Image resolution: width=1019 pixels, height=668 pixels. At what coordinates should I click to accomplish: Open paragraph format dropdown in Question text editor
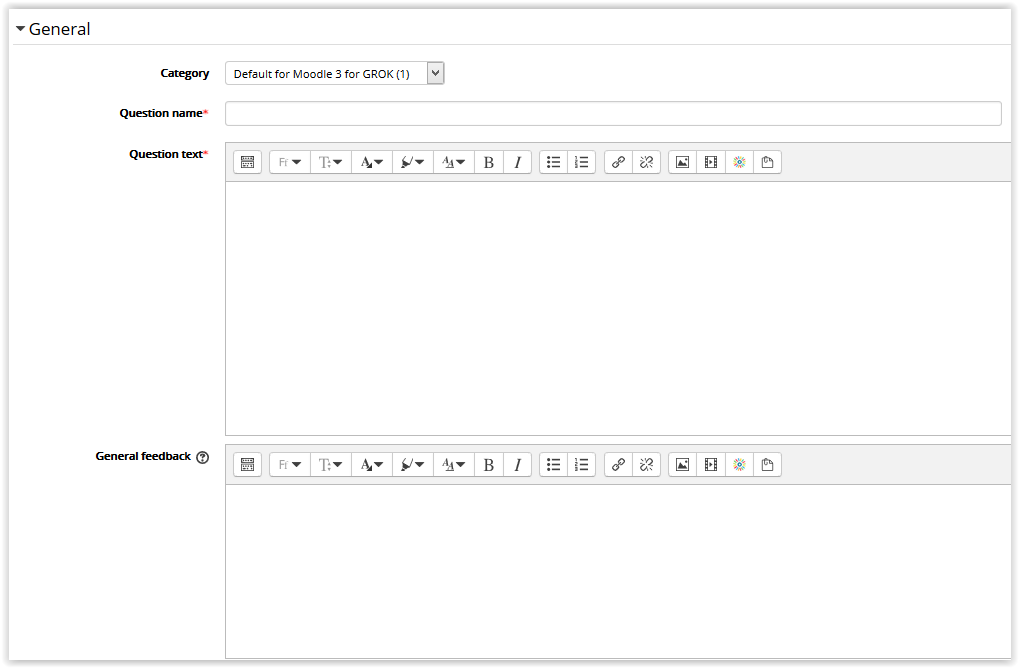click(x=454, y=162)
